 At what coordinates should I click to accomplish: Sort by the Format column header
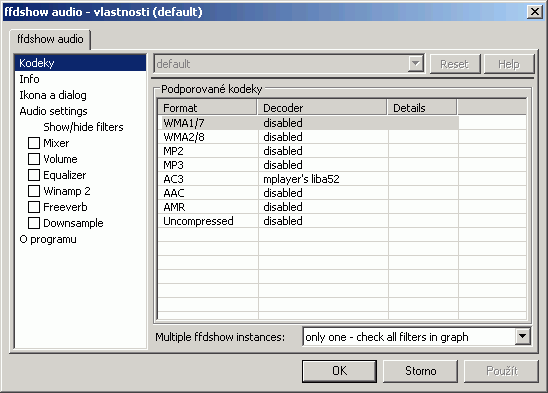tap(208, 108)
